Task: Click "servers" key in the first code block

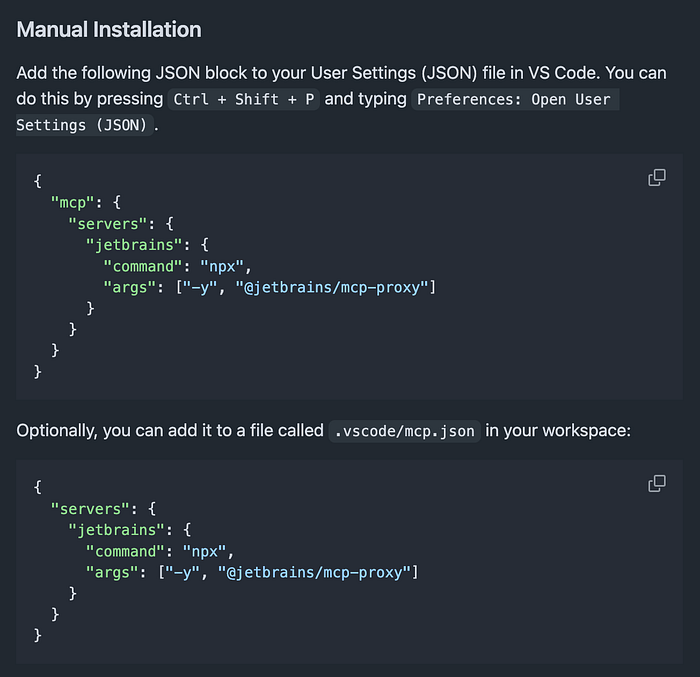Action: [108, 224]
